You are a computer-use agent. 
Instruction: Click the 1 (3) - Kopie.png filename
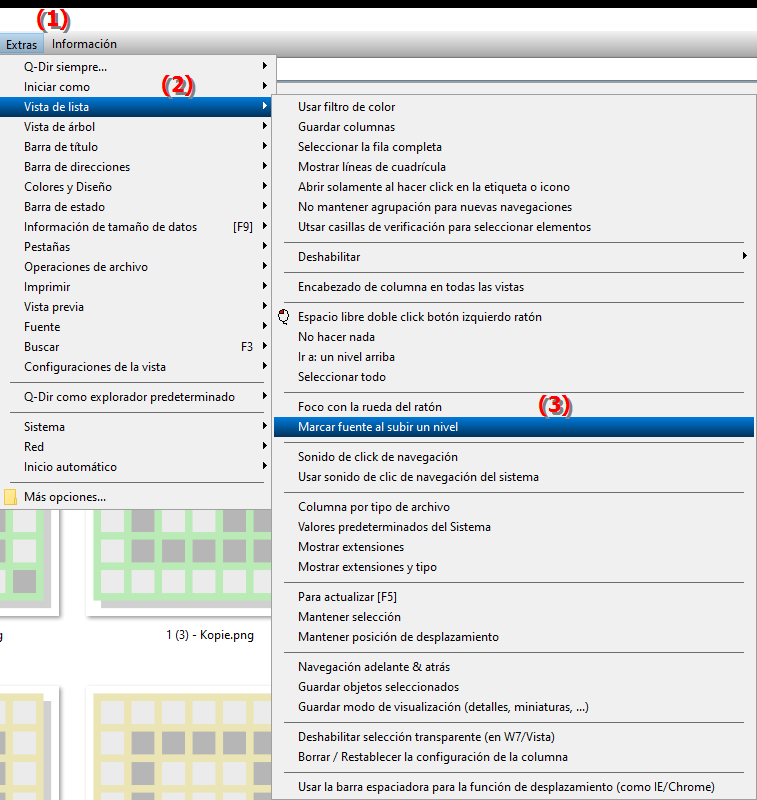pos(210,635)
